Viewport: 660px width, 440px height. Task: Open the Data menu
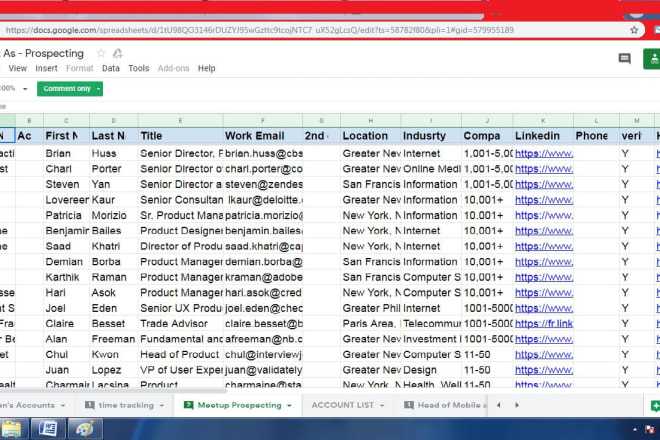tap(111, 68)
